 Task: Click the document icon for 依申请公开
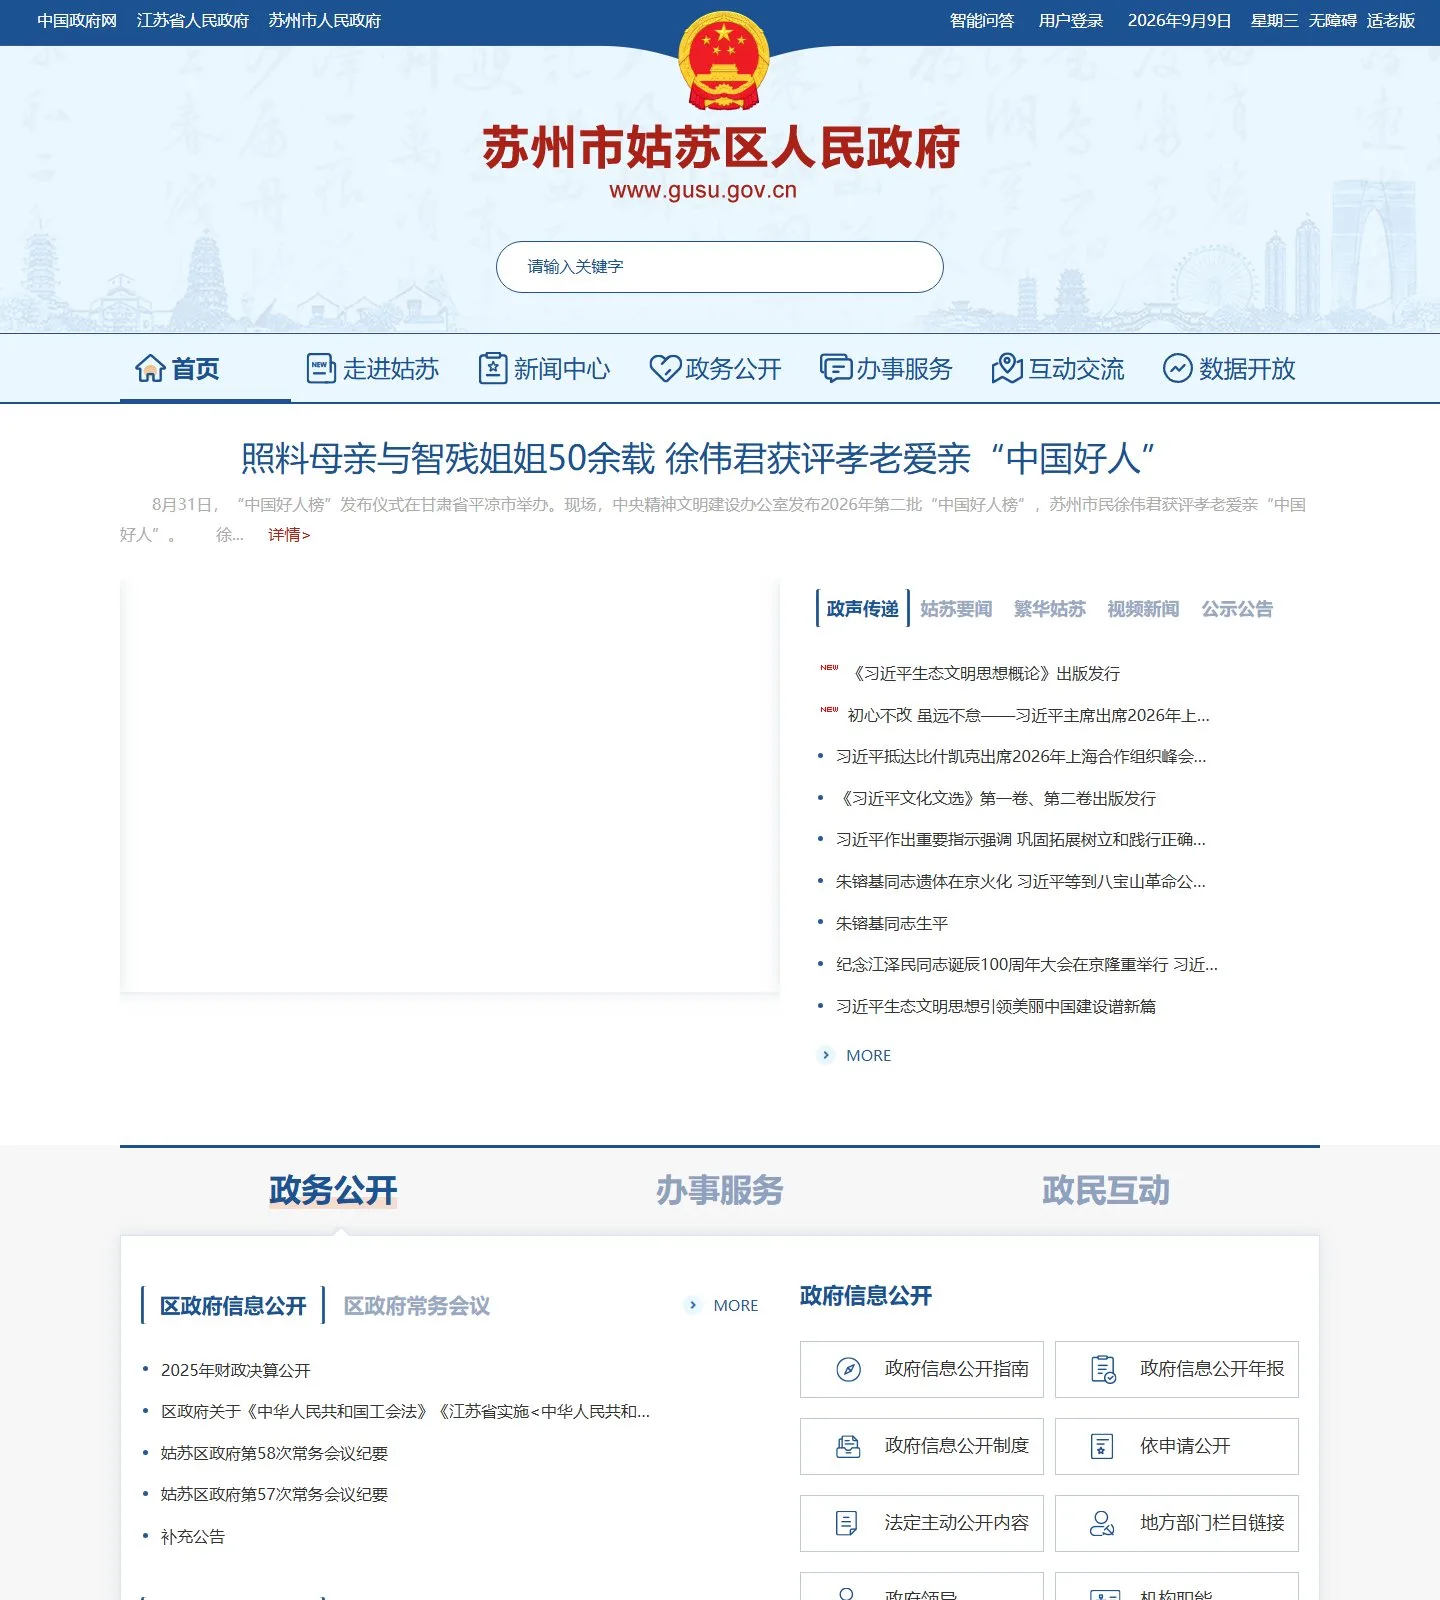1102,1446
